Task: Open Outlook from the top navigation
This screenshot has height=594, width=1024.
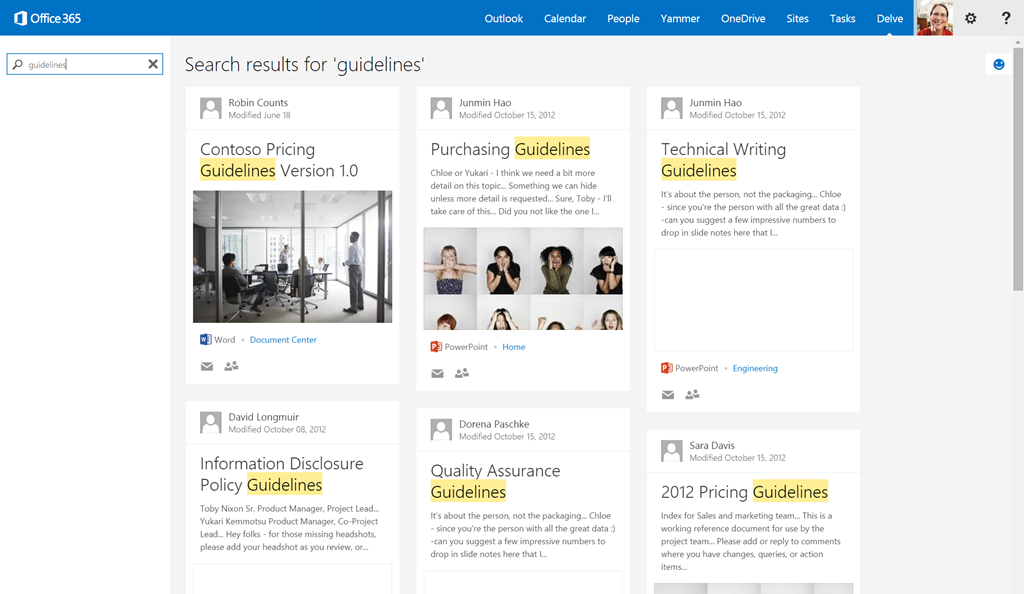Action: pos(504,18)
